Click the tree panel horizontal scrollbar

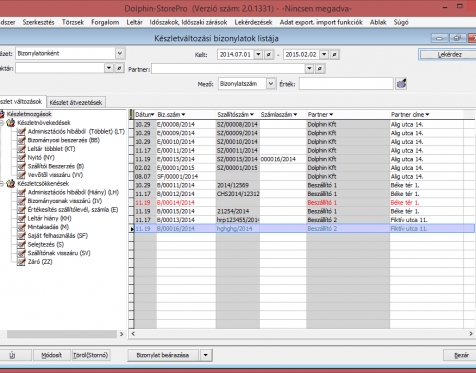pyautogui.click(x=62, y=334)
